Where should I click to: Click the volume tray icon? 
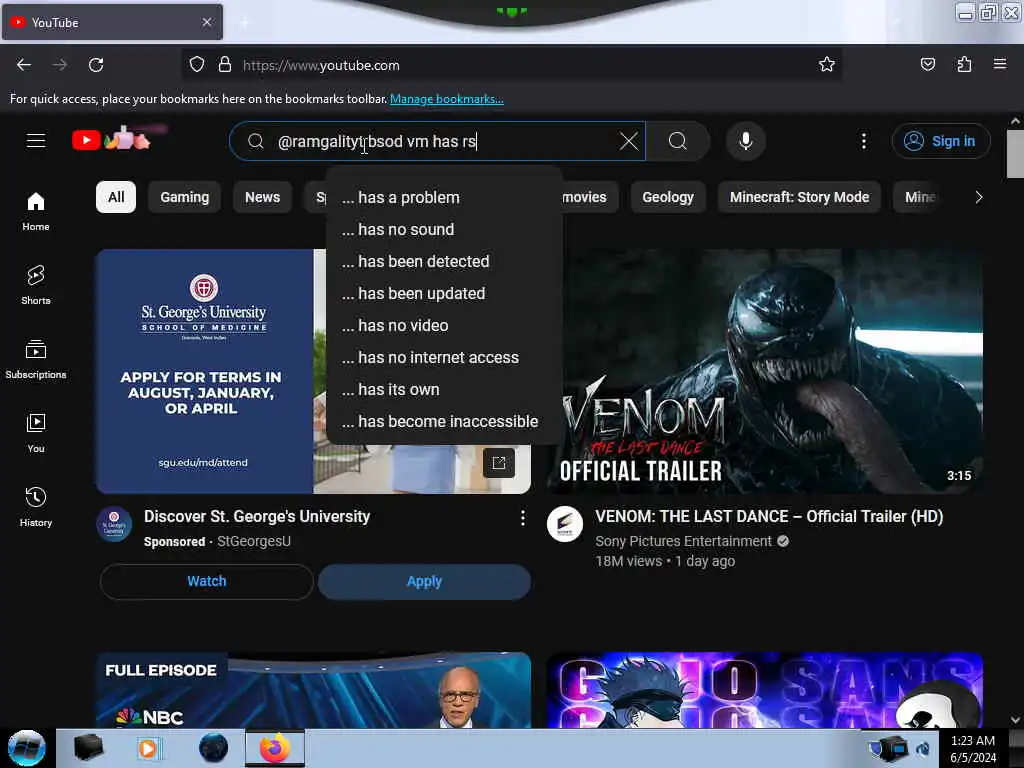pos(923,748)
